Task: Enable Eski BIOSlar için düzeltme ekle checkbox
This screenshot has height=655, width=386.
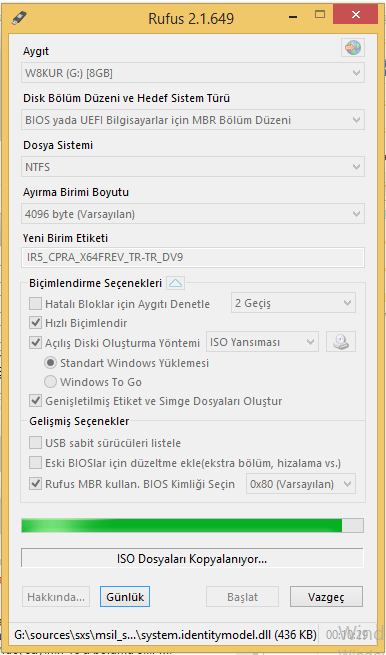Action: [x=35, y=463]
